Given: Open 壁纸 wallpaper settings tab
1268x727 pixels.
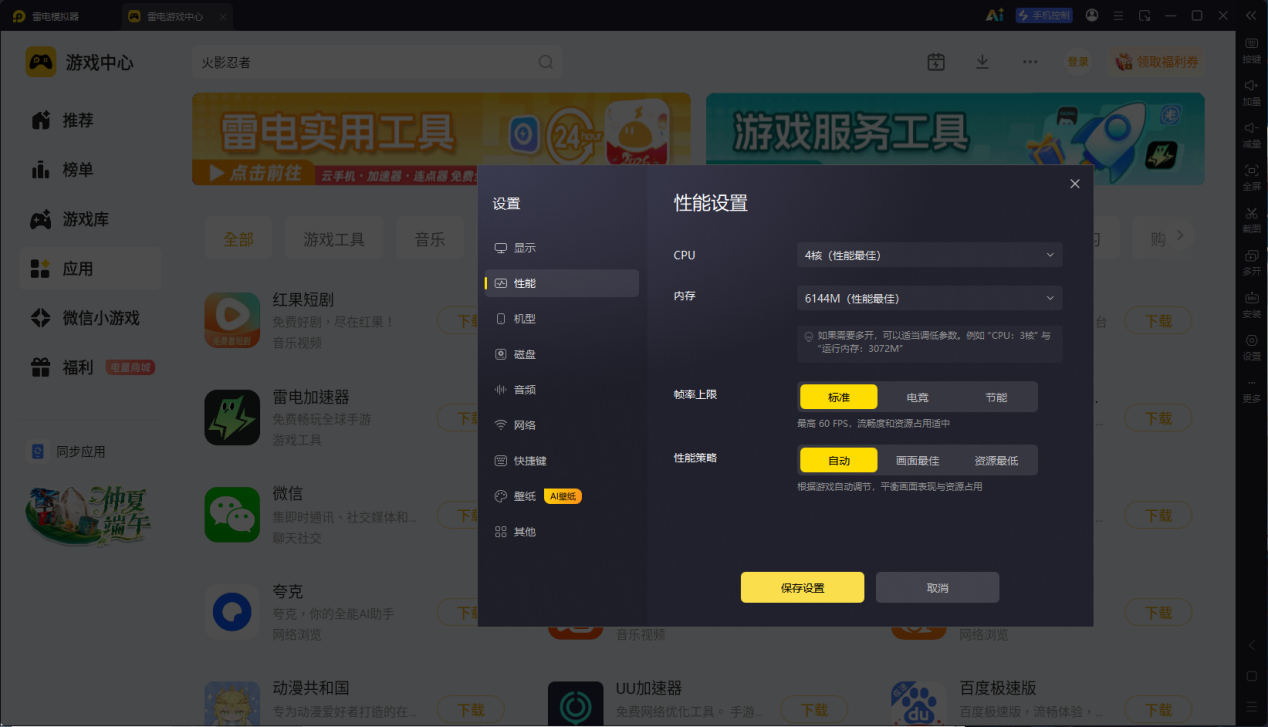Looking at the screenshot, I should point(562,496).
